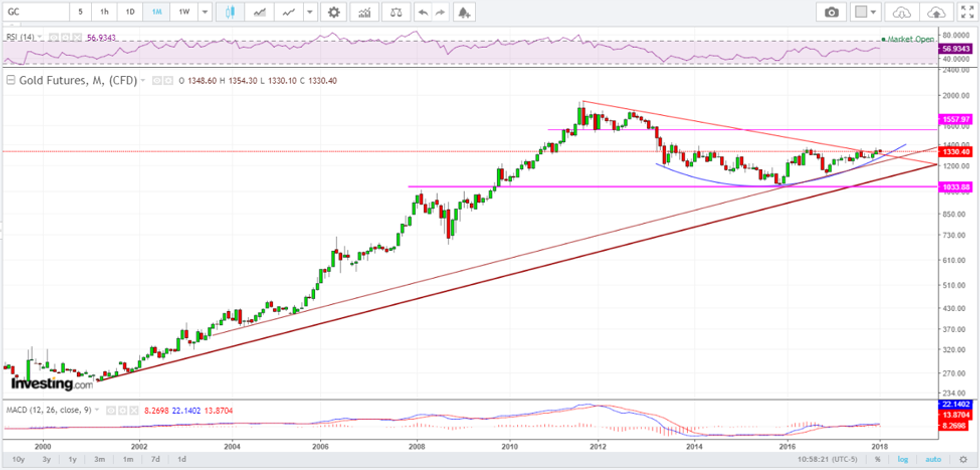Set the date range to 3m
Viewport: 980px width, 470px height.
click(97, 459)
